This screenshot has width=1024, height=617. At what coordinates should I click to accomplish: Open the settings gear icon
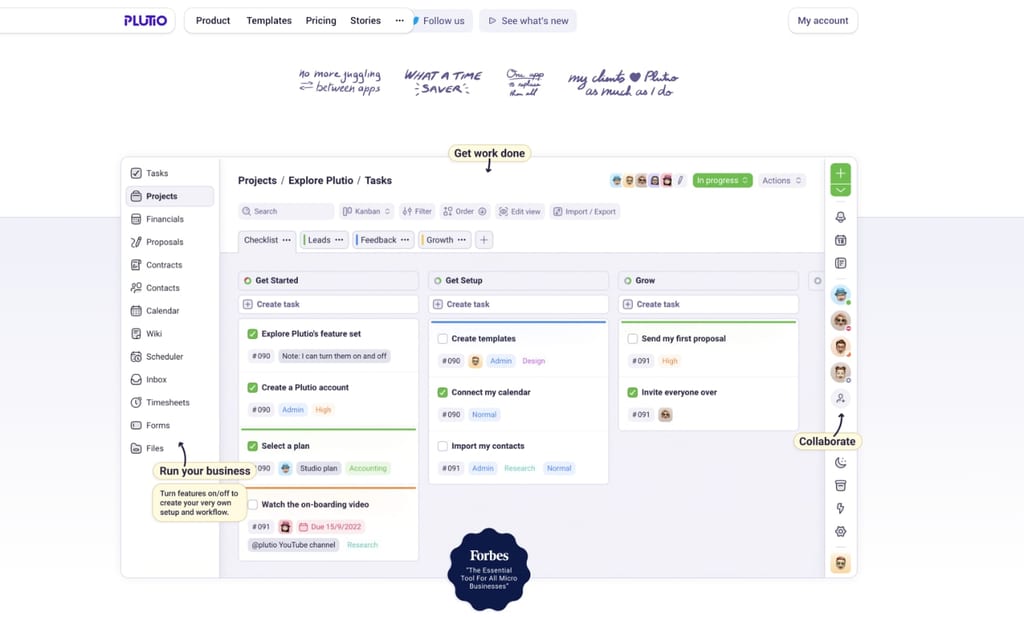[x=840, y=531]
